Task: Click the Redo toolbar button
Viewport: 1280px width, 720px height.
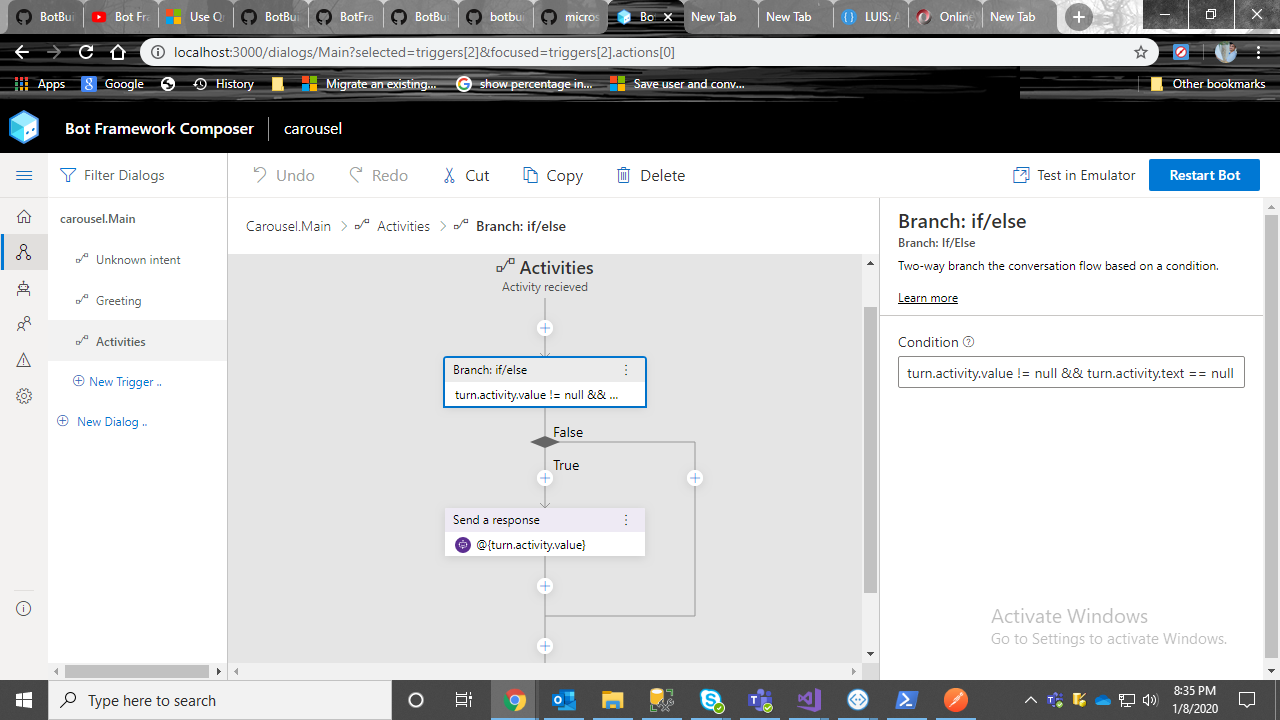Action: pyautogui.click(x=378, y=175)
